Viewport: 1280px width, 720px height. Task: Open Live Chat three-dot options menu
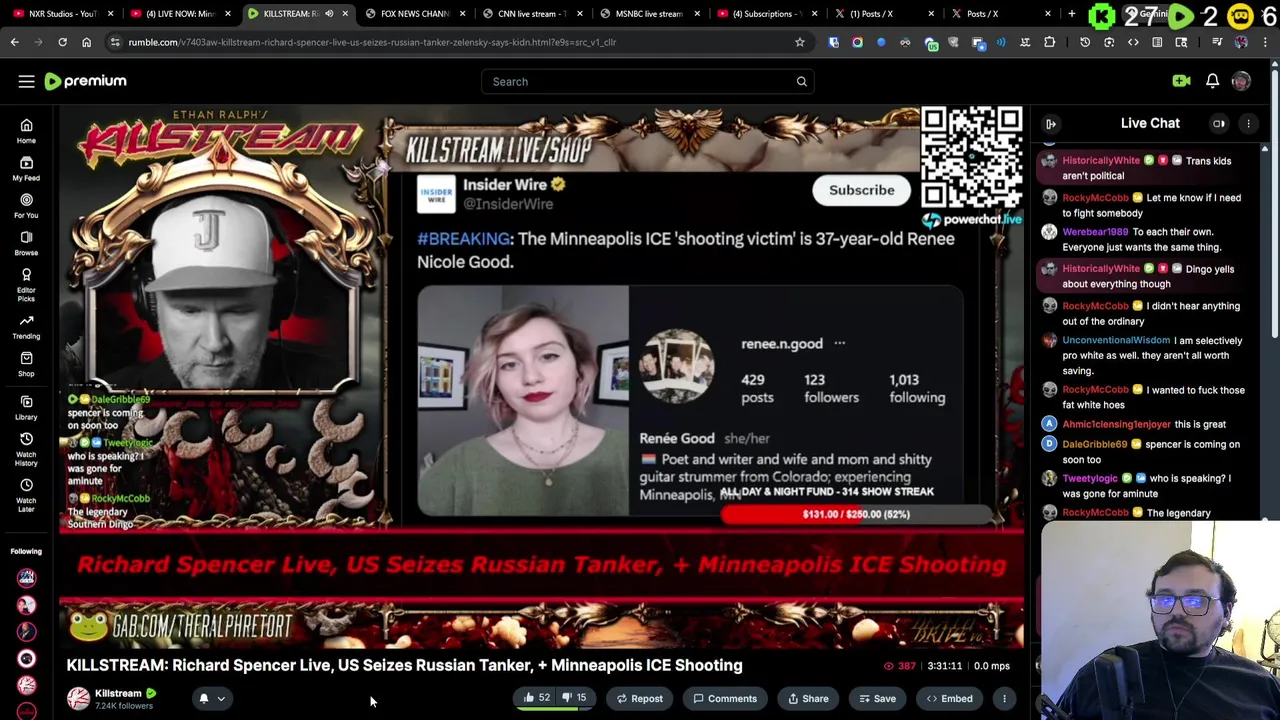[x=1248, y=123]
